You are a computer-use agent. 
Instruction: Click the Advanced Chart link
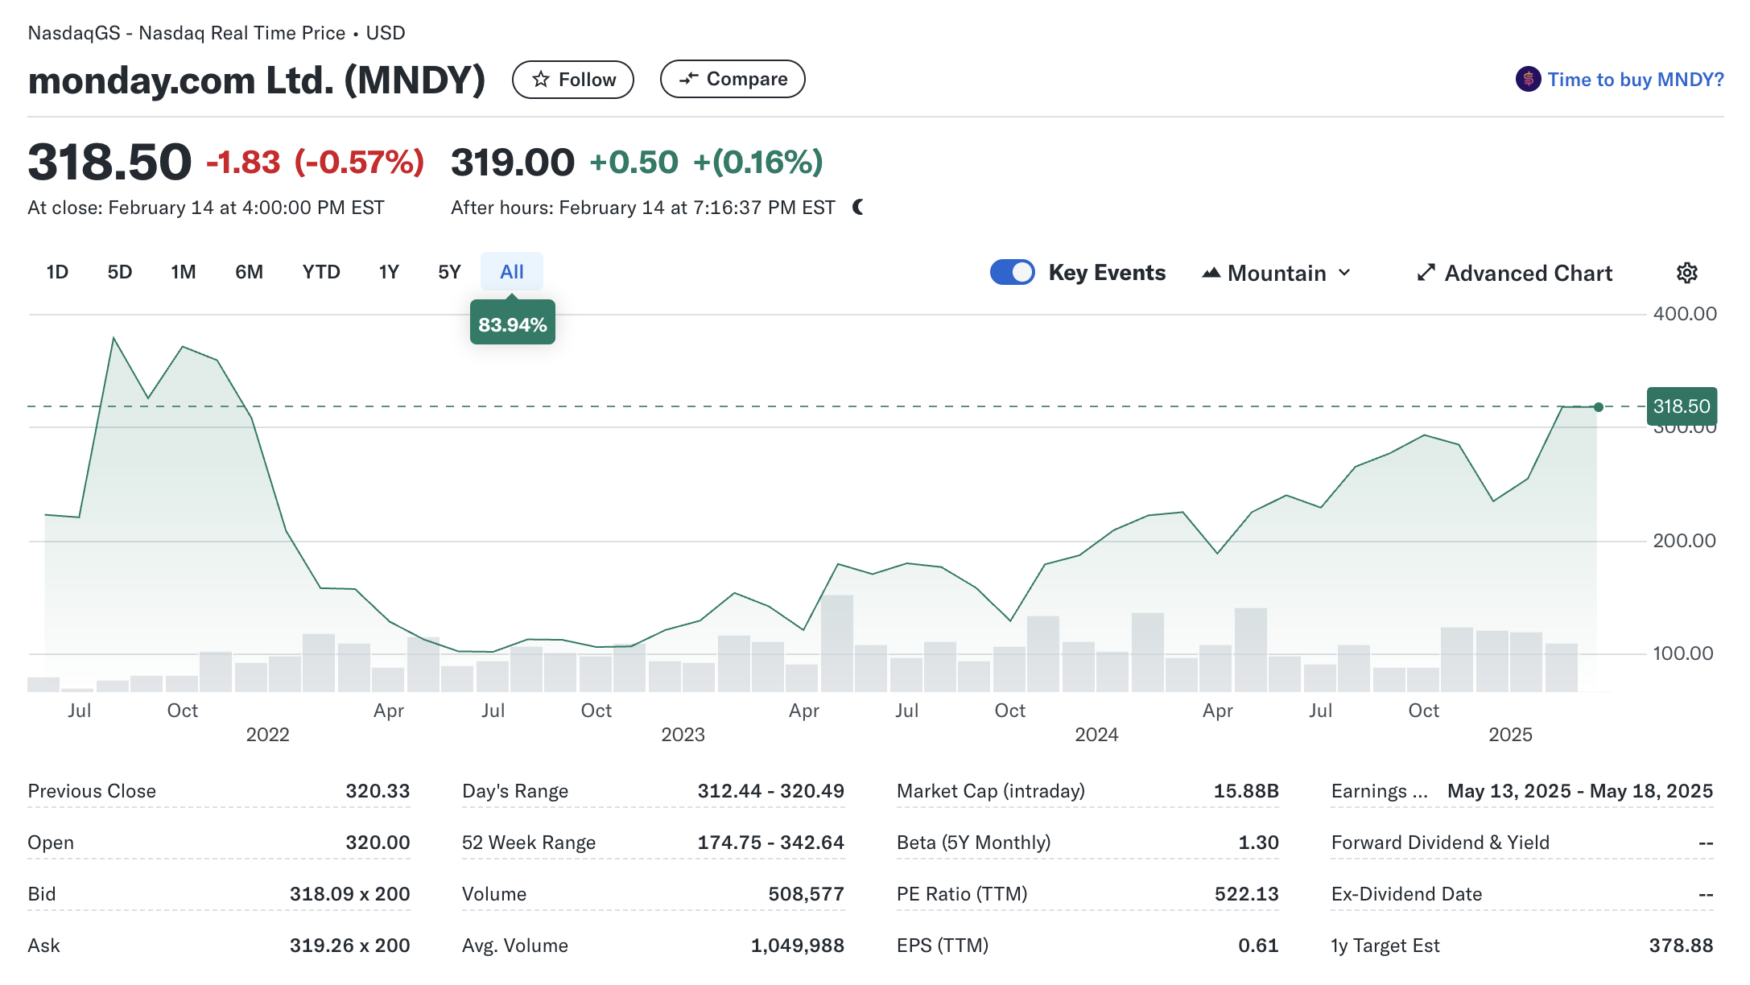1528,273
